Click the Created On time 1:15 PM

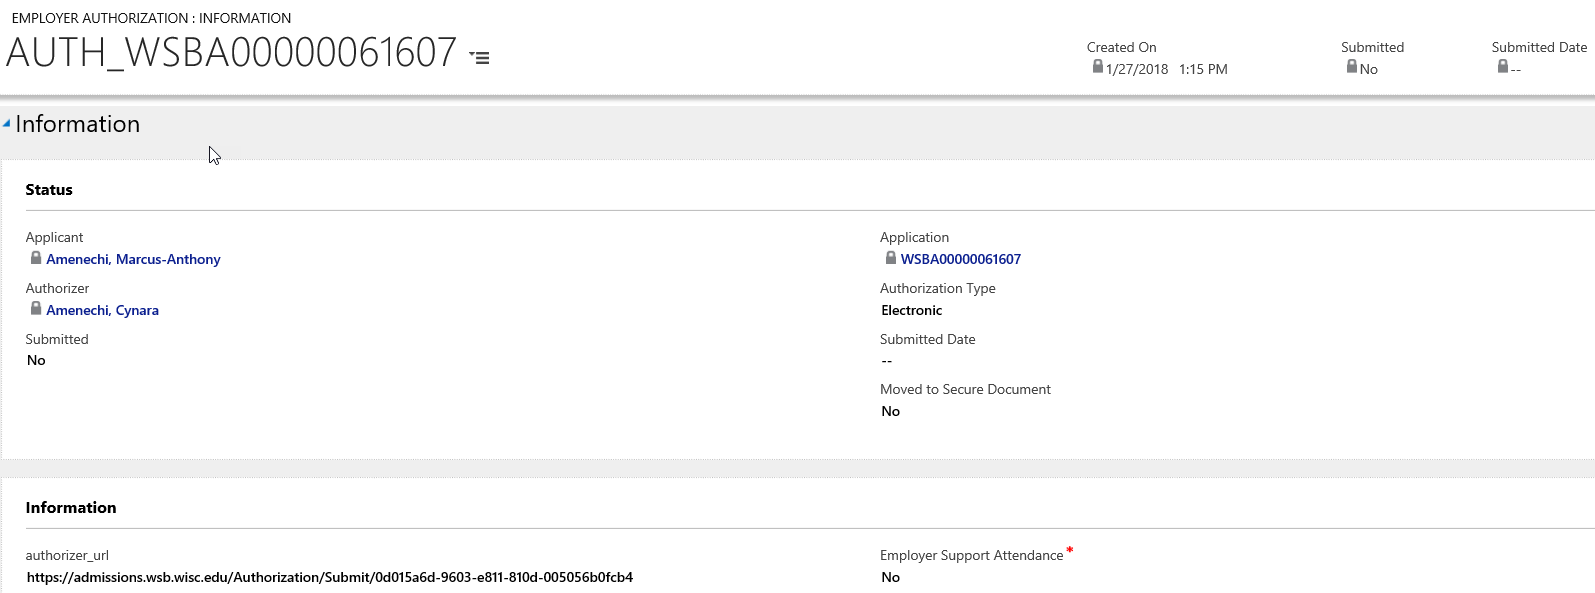pos(1203,70)
